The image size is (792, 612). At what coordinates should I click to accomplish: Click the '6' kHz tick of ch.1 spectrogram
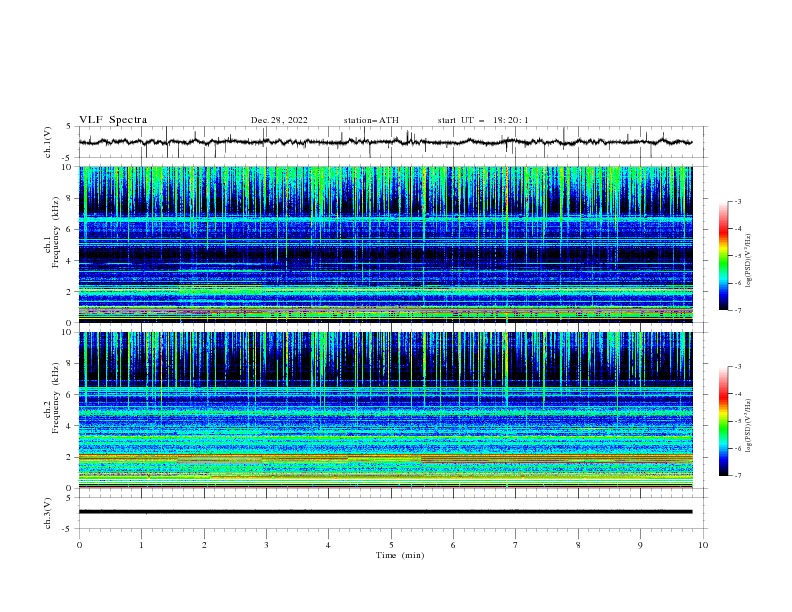click(x=69, y=229)
